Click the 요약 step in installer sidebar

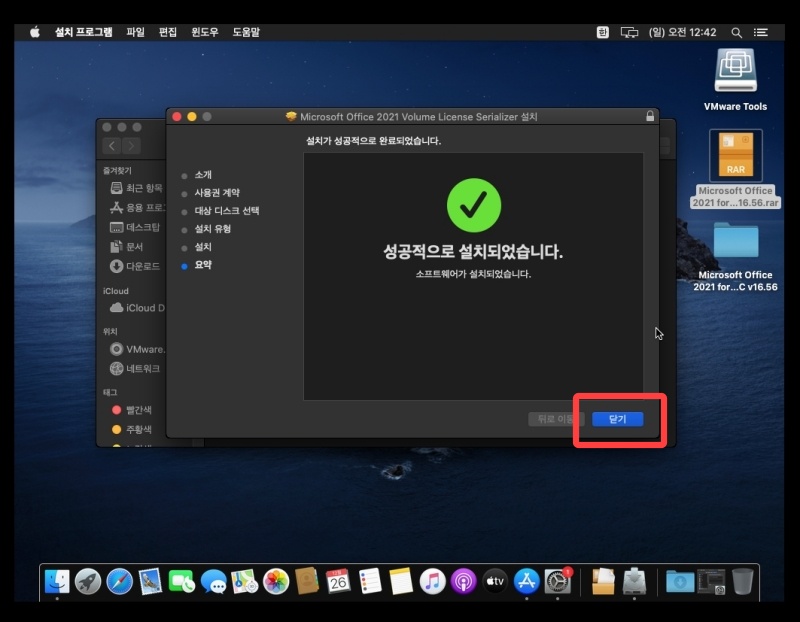point(203,265)
